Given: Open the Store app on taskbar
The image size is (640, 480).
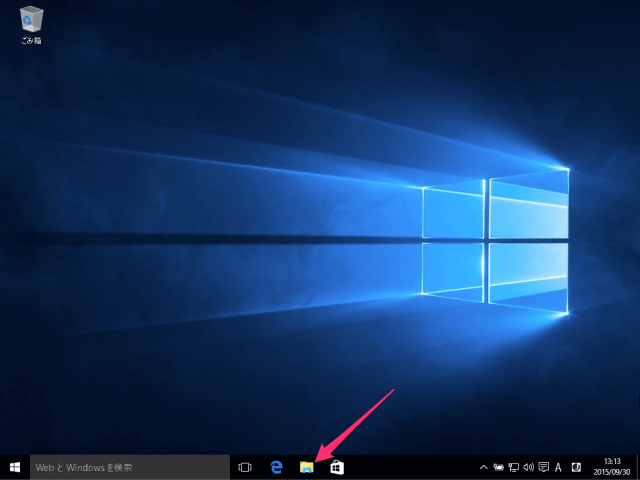Looking at the screenshot, I should click(x=337, y=467).
